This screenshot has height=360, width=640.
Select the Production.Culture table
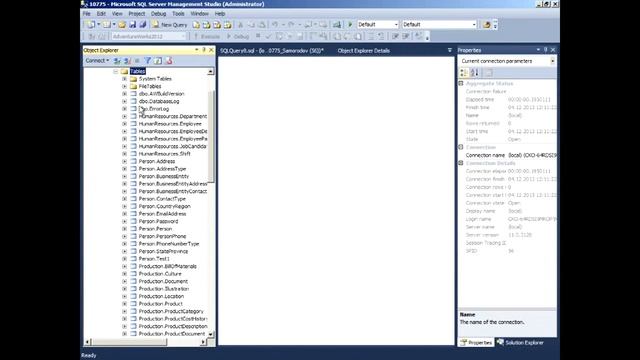(160, 273)
